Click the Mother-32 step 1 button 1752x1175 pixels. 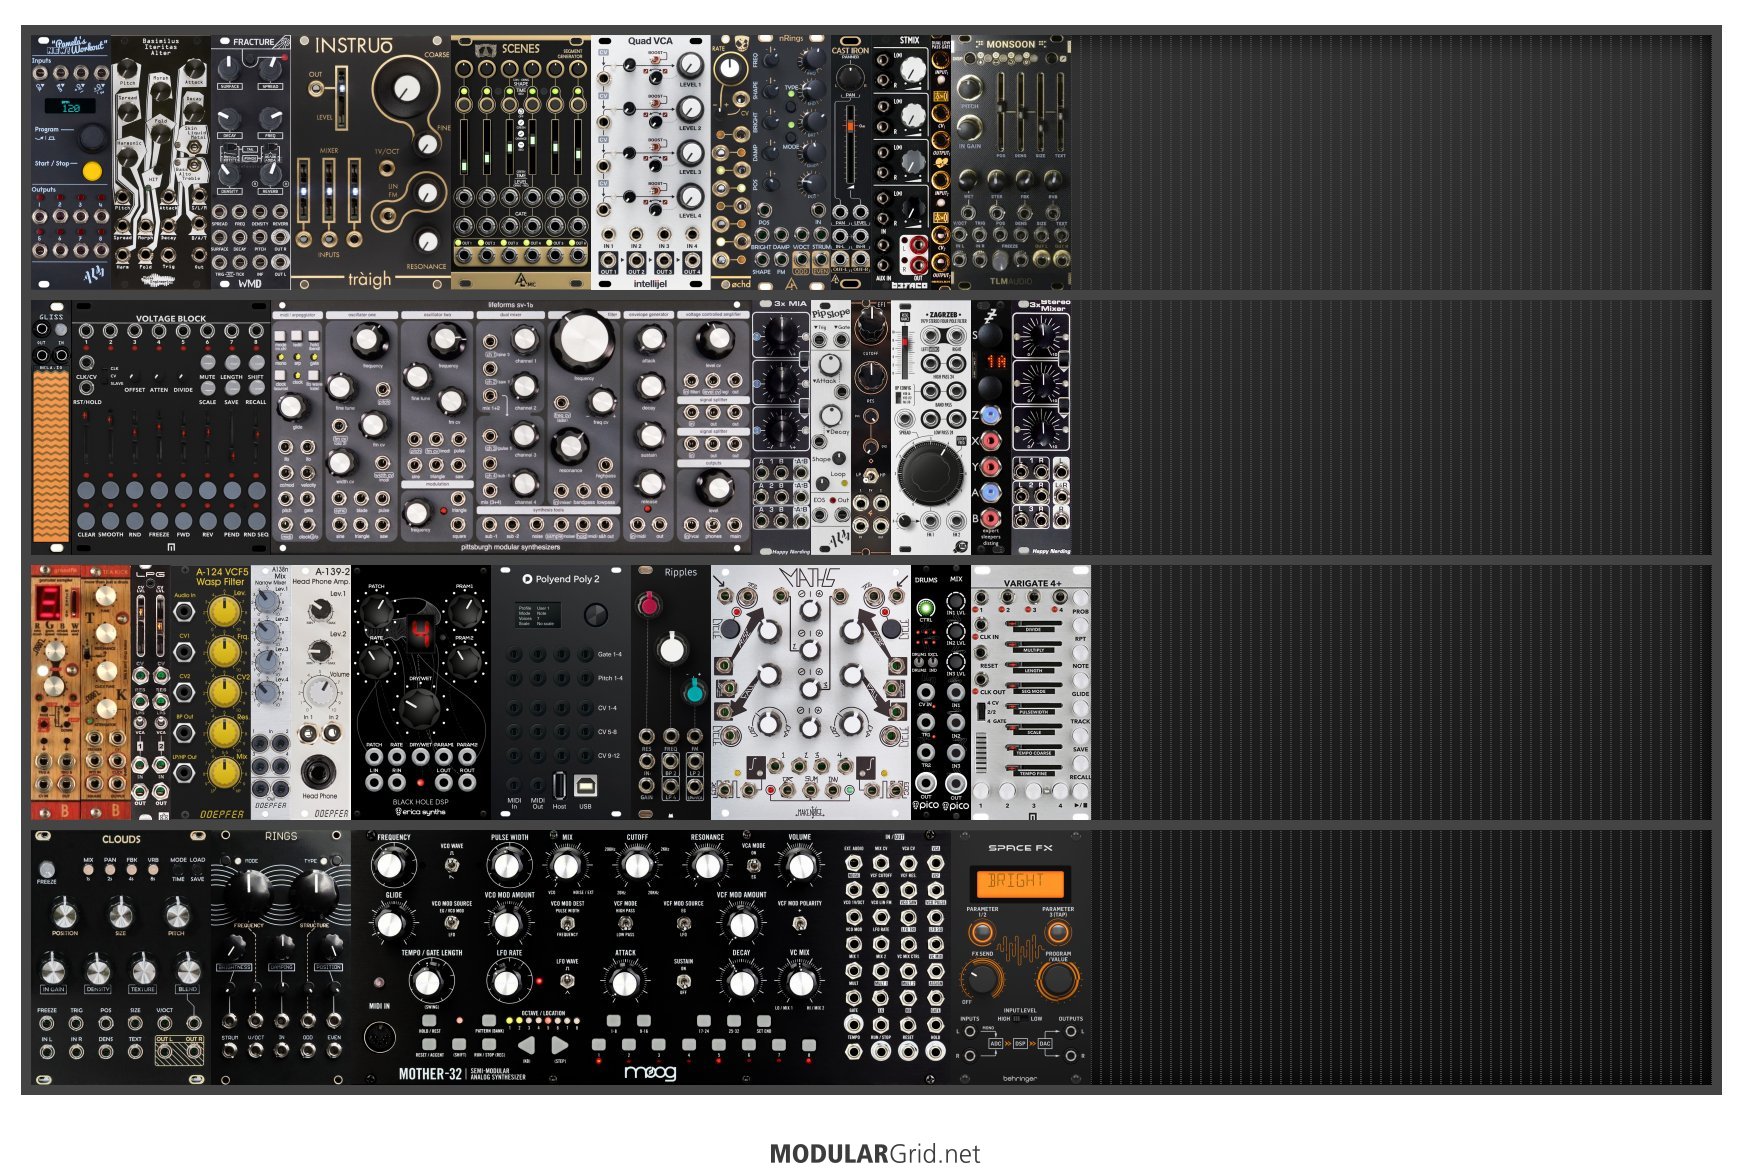[x=599, y=1045]
